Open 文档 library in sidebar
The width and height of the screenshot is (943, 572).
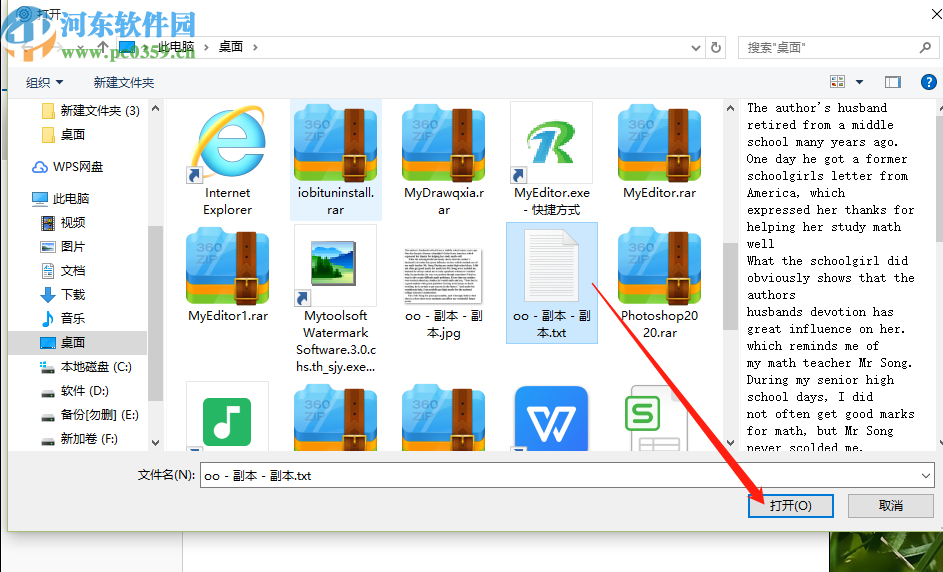[63, 271]
